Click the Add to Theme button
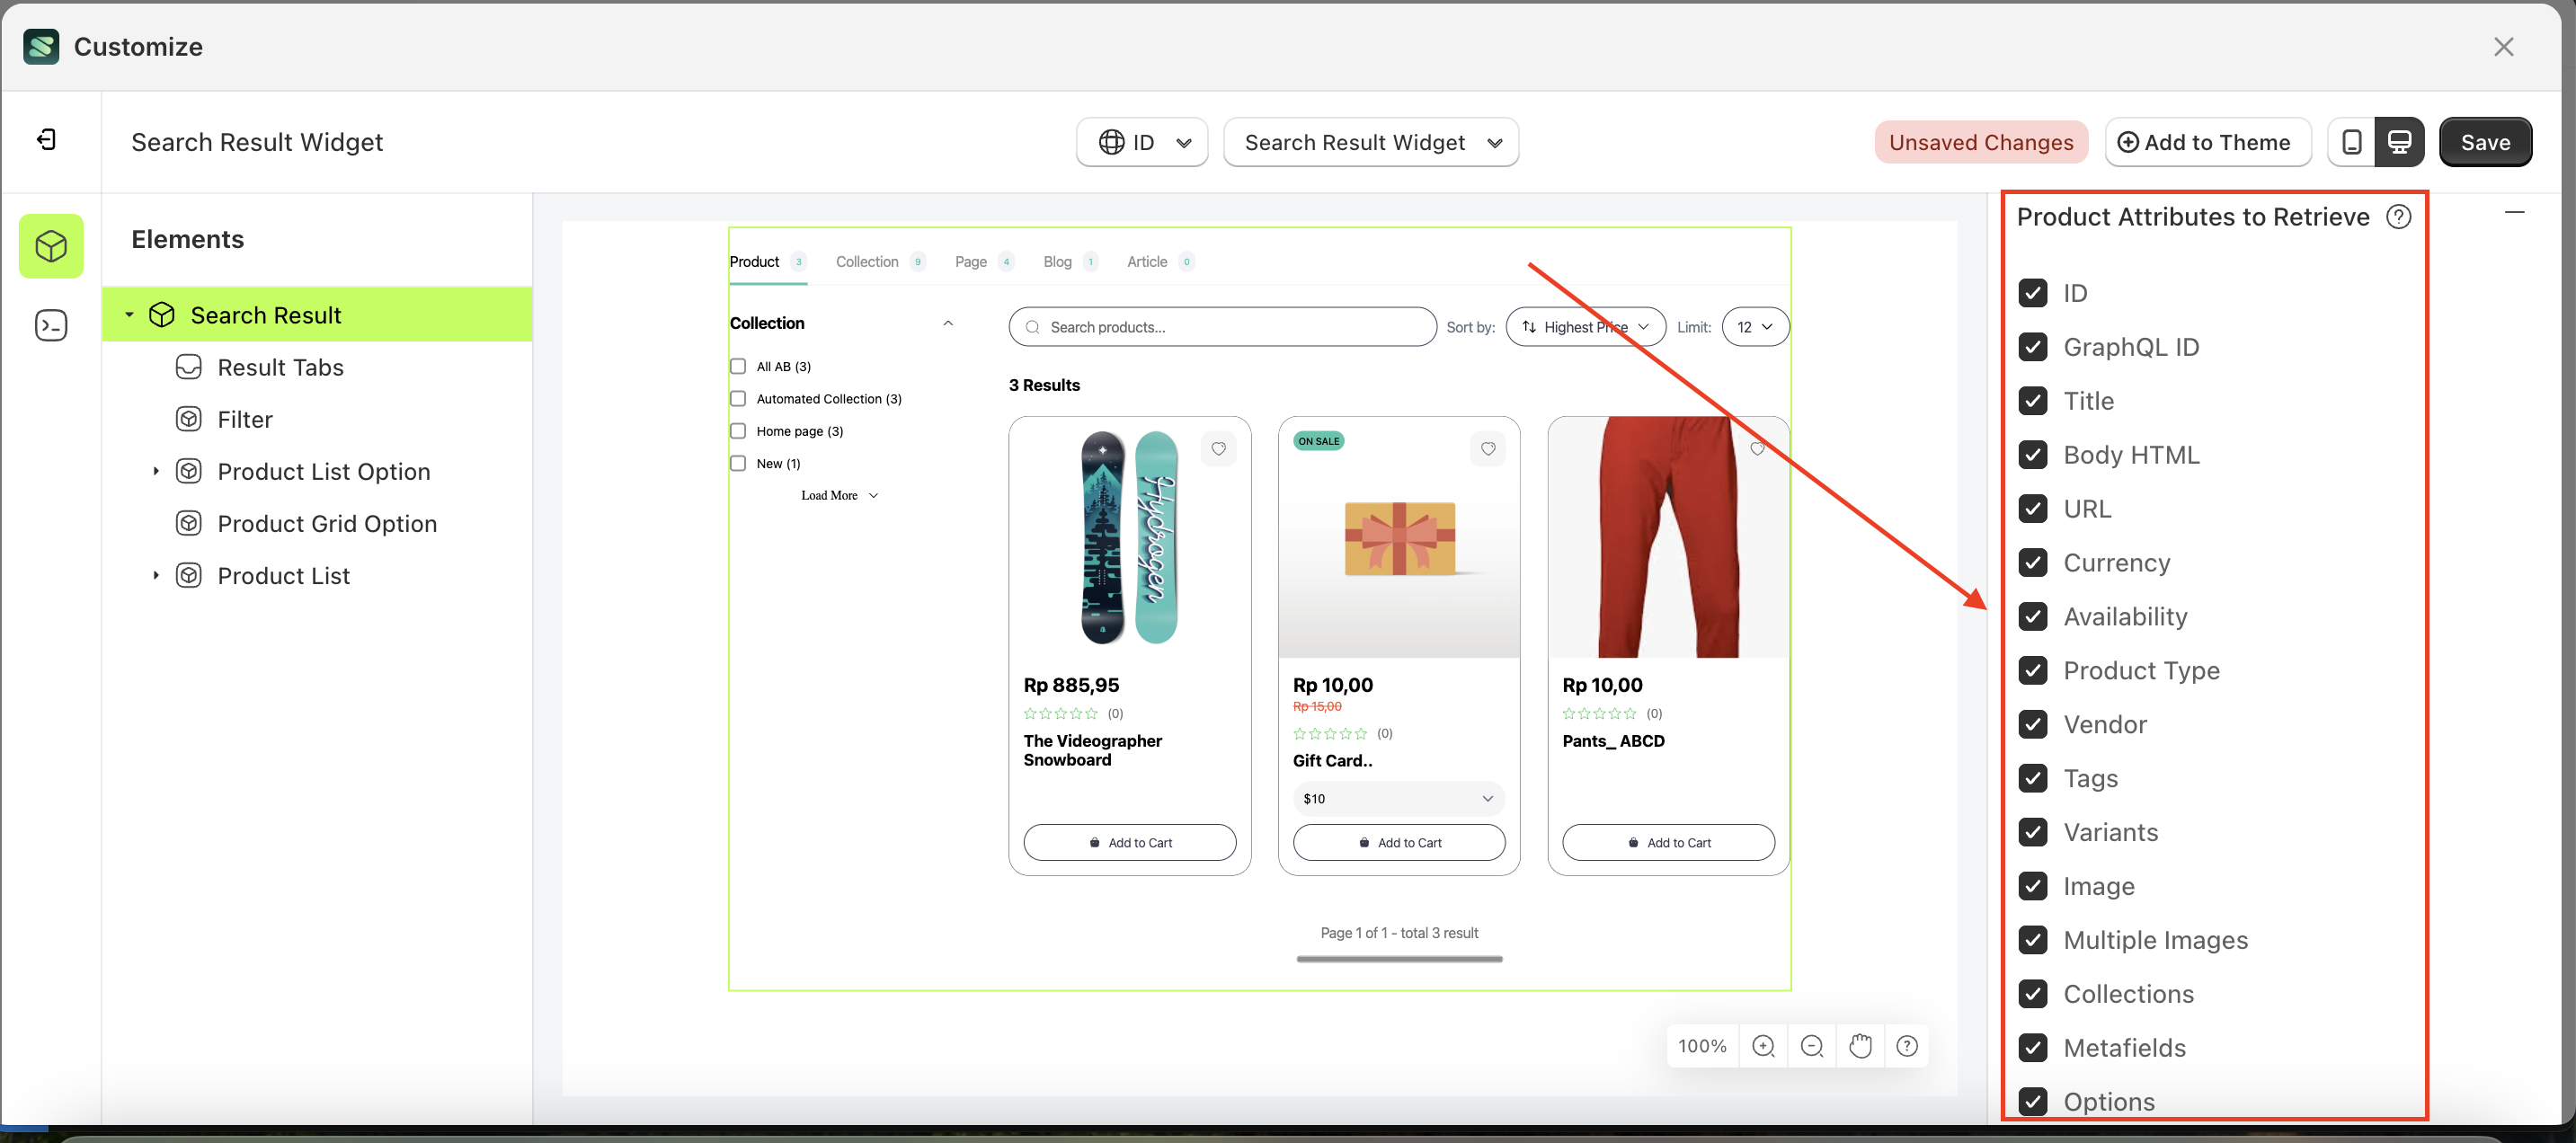2576x1143 pixels. click(x=2207, y=142)
